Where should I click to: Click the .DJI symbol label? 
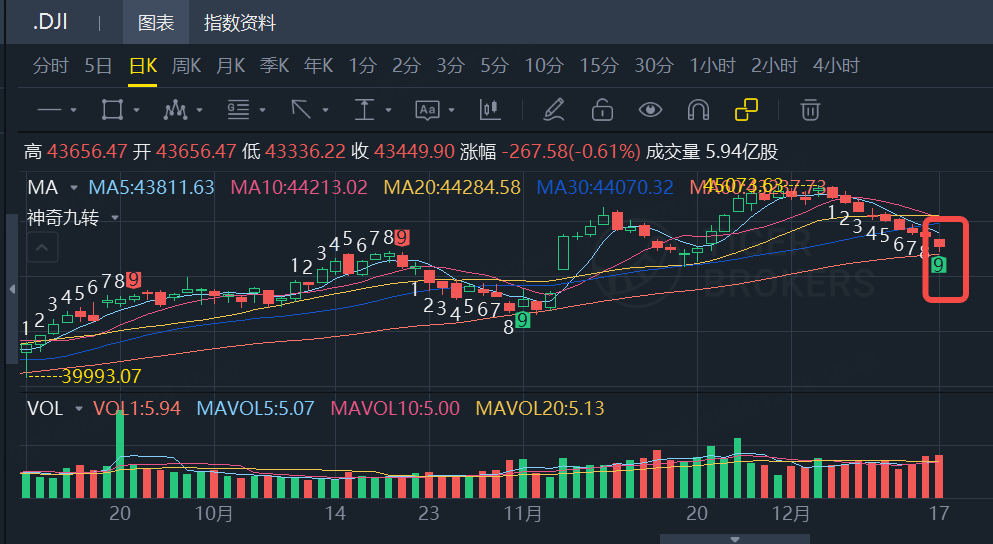(x=50, y=23)
